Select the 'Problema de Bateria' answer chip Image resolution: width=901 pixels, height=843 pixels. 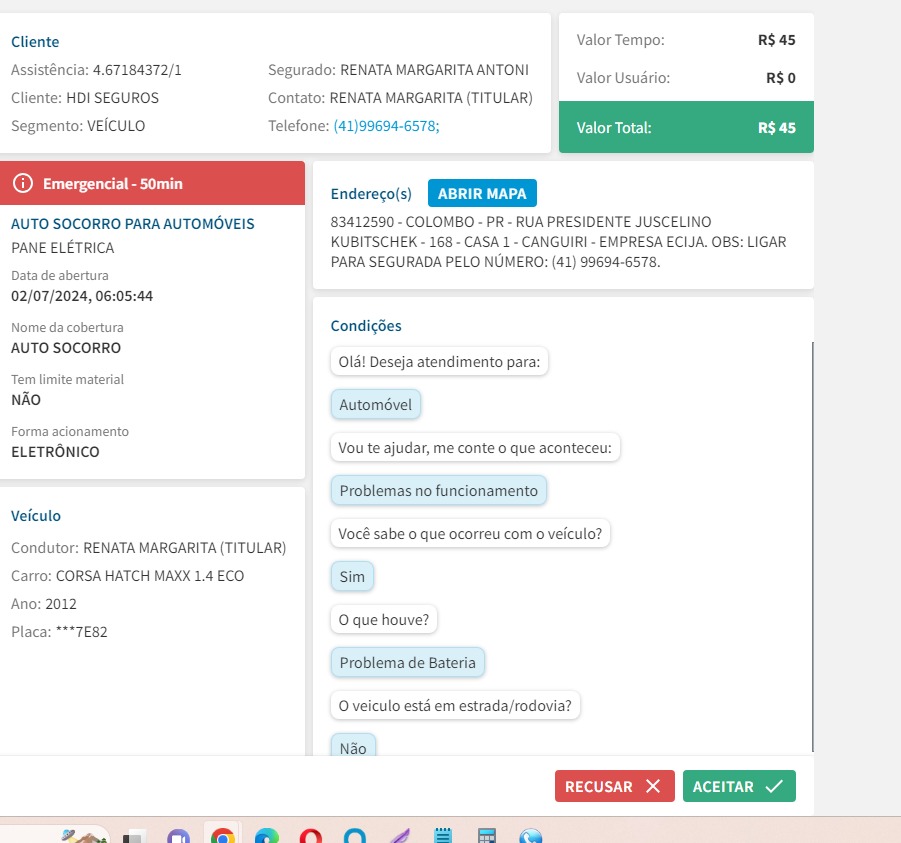pos(407,663)
